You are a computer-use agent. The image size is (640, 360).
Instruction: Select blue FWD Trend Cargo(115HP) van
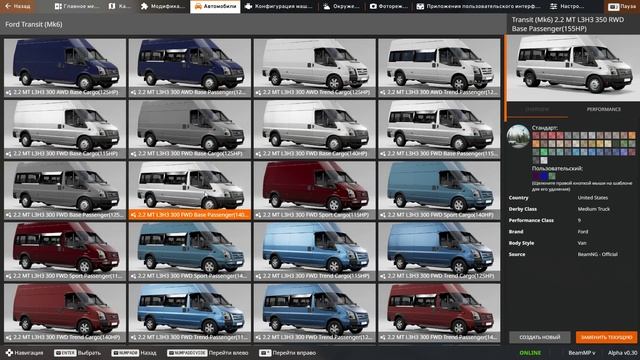[315, 252]
